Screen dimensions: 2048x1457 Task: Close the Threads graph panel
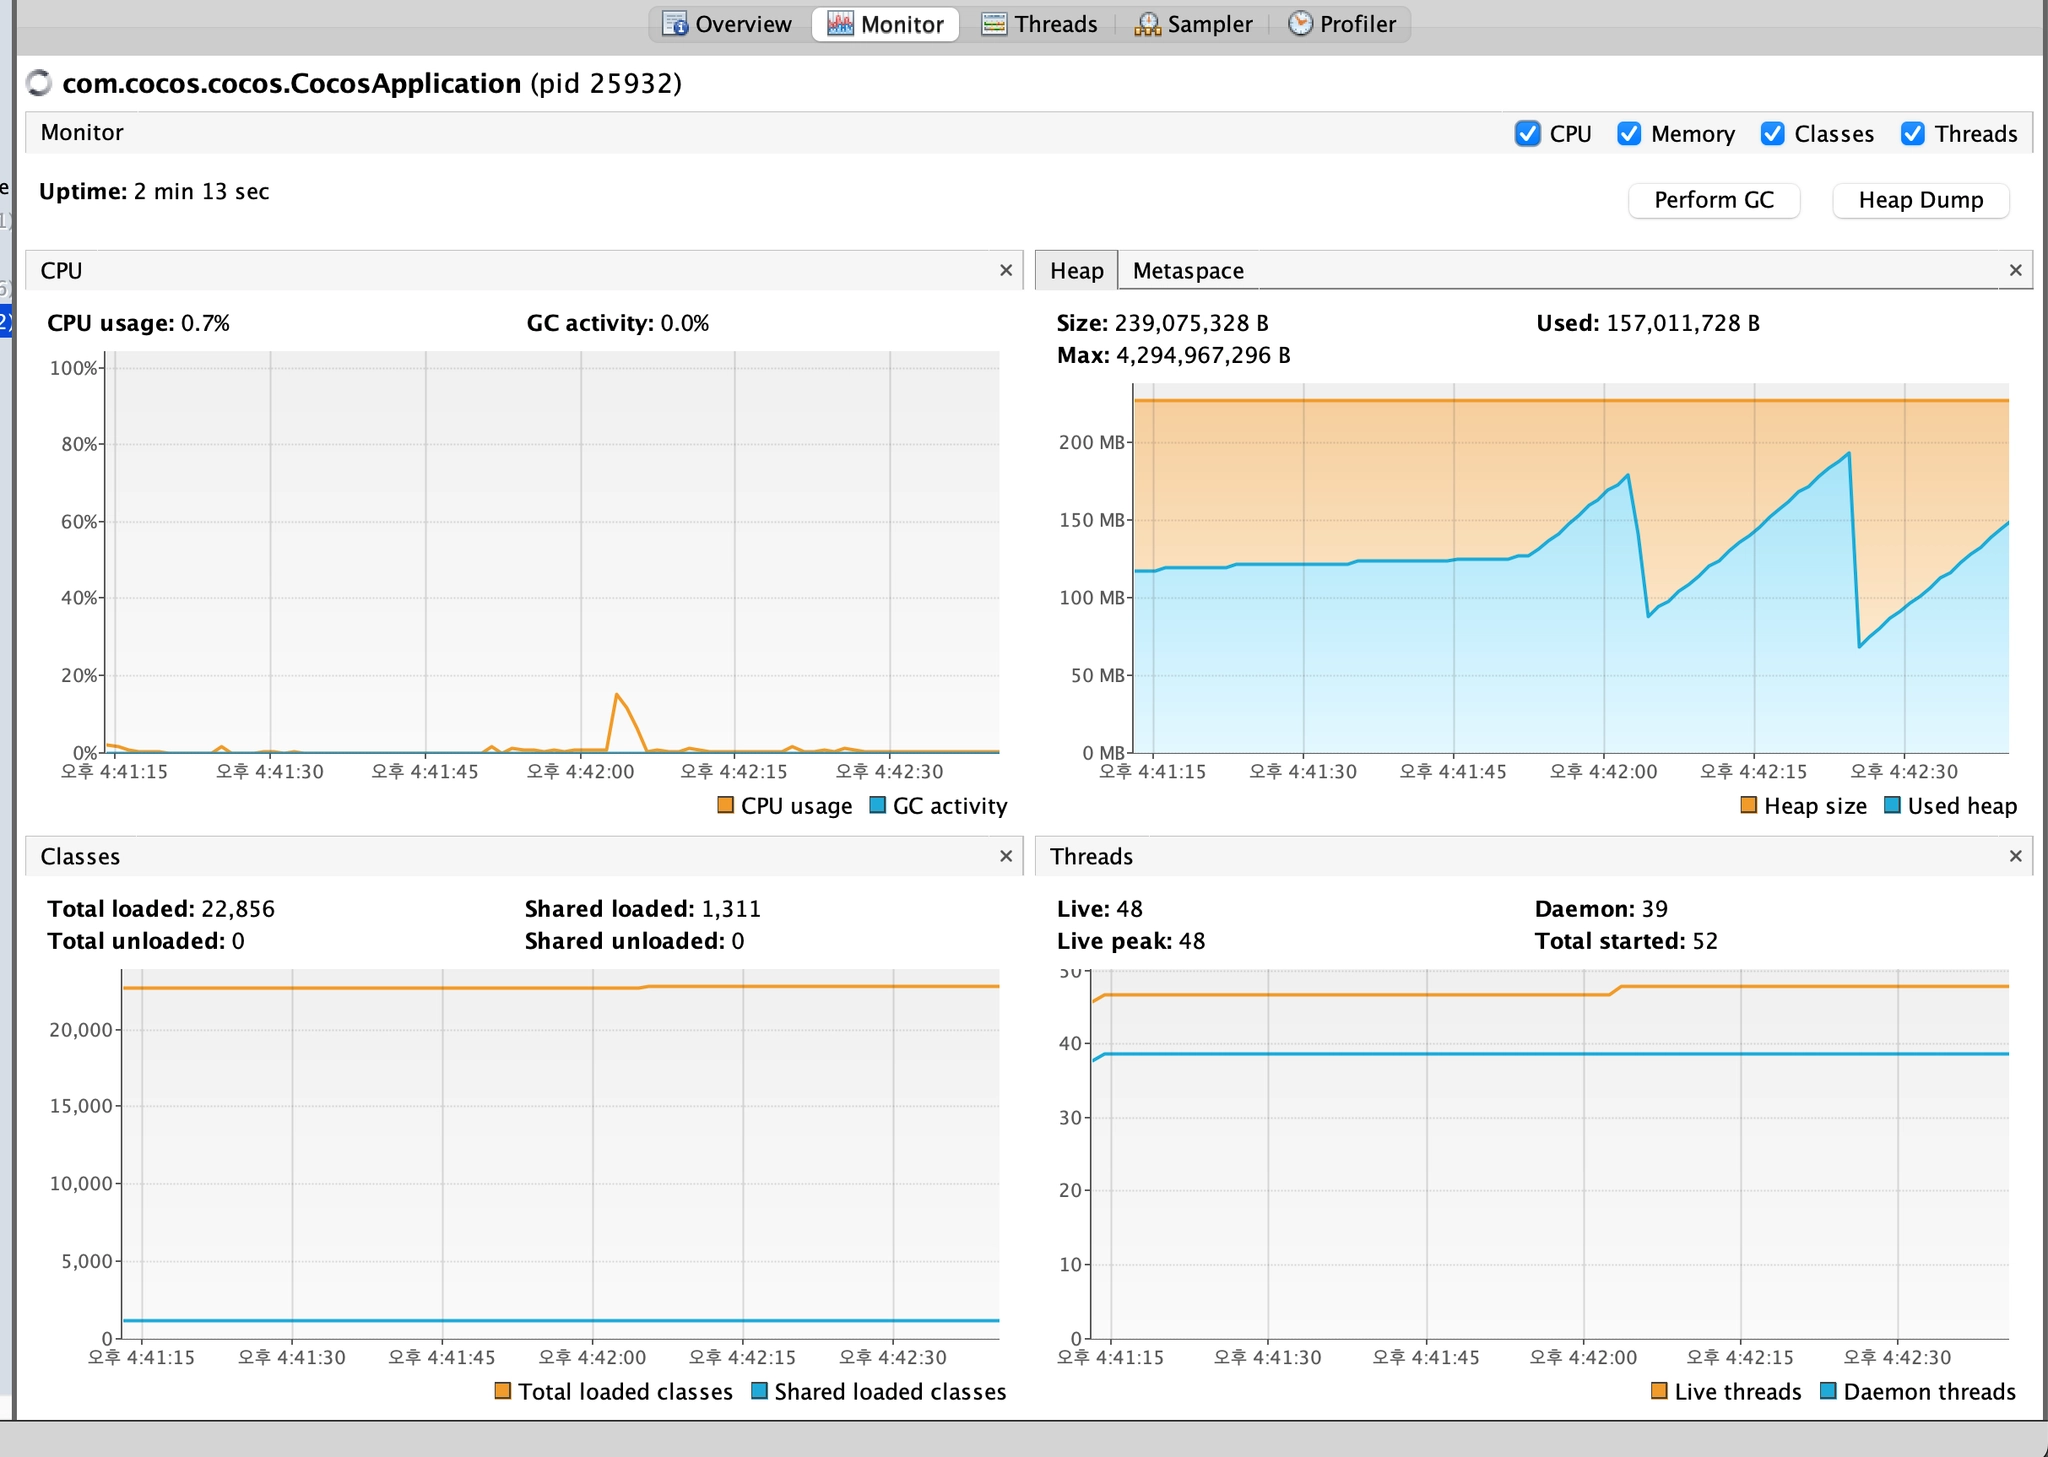2015,857
